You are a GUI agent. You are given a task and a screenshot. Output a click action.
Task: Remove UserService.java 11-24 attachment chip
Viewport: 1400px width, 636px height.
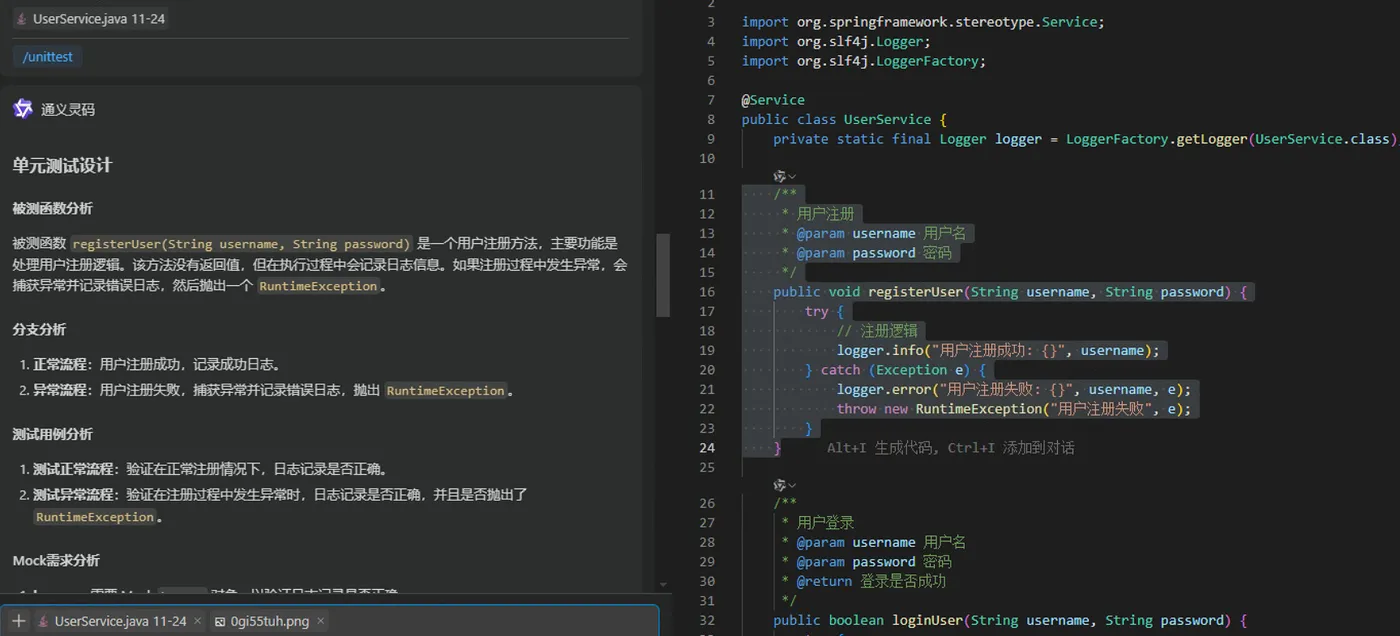pyautogui.click(x=197, y=621)
